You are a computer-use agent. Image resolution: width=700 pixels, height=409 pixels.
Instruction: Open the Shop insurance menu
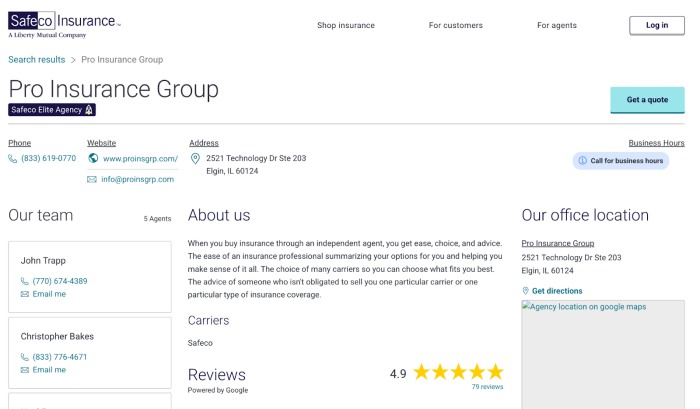pos(346,25)
